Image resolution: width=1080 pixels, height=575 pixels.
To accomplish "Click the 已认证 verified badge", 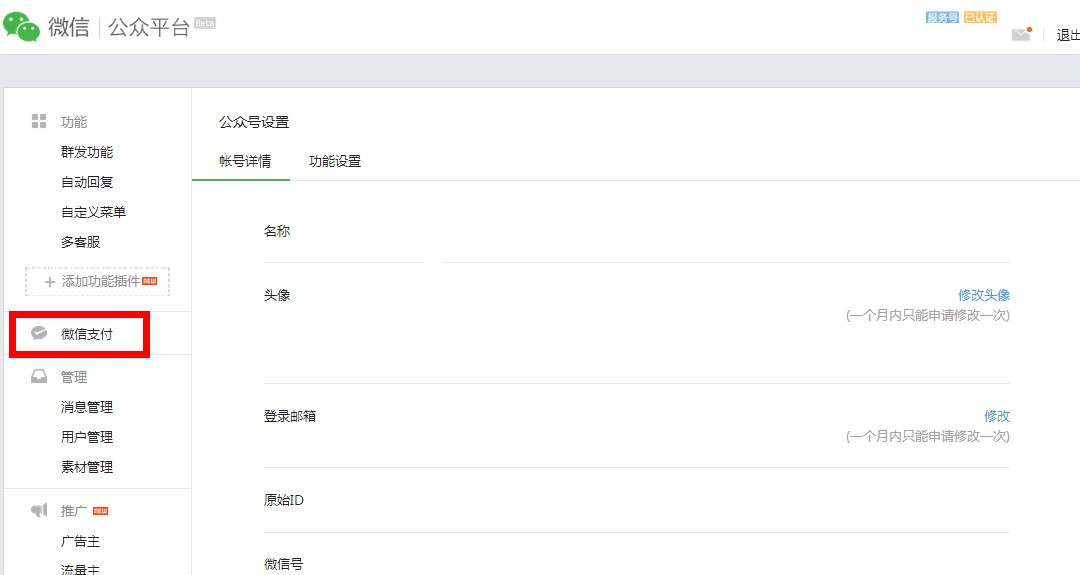I will tap(980, 18).
